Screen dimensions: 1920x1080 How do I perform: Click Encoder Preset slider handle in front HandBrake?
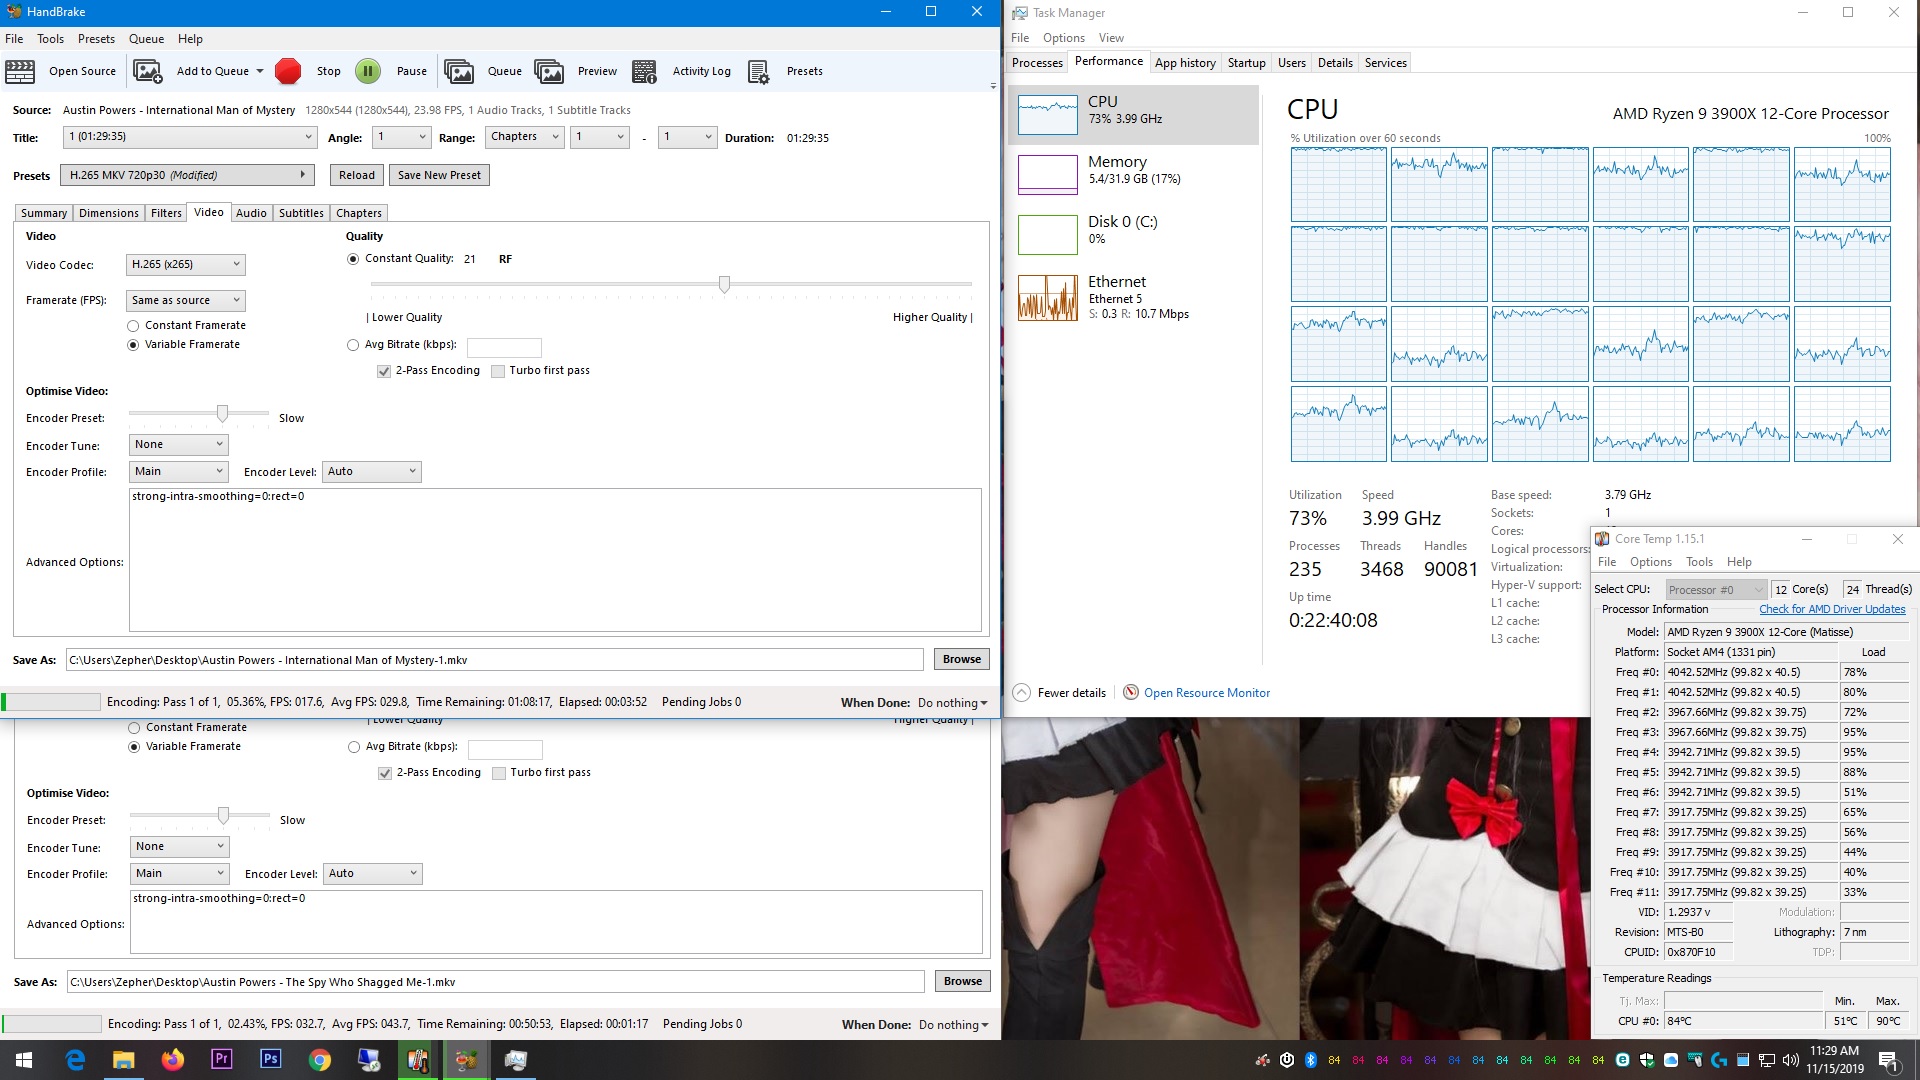click(x=222, y=414)
